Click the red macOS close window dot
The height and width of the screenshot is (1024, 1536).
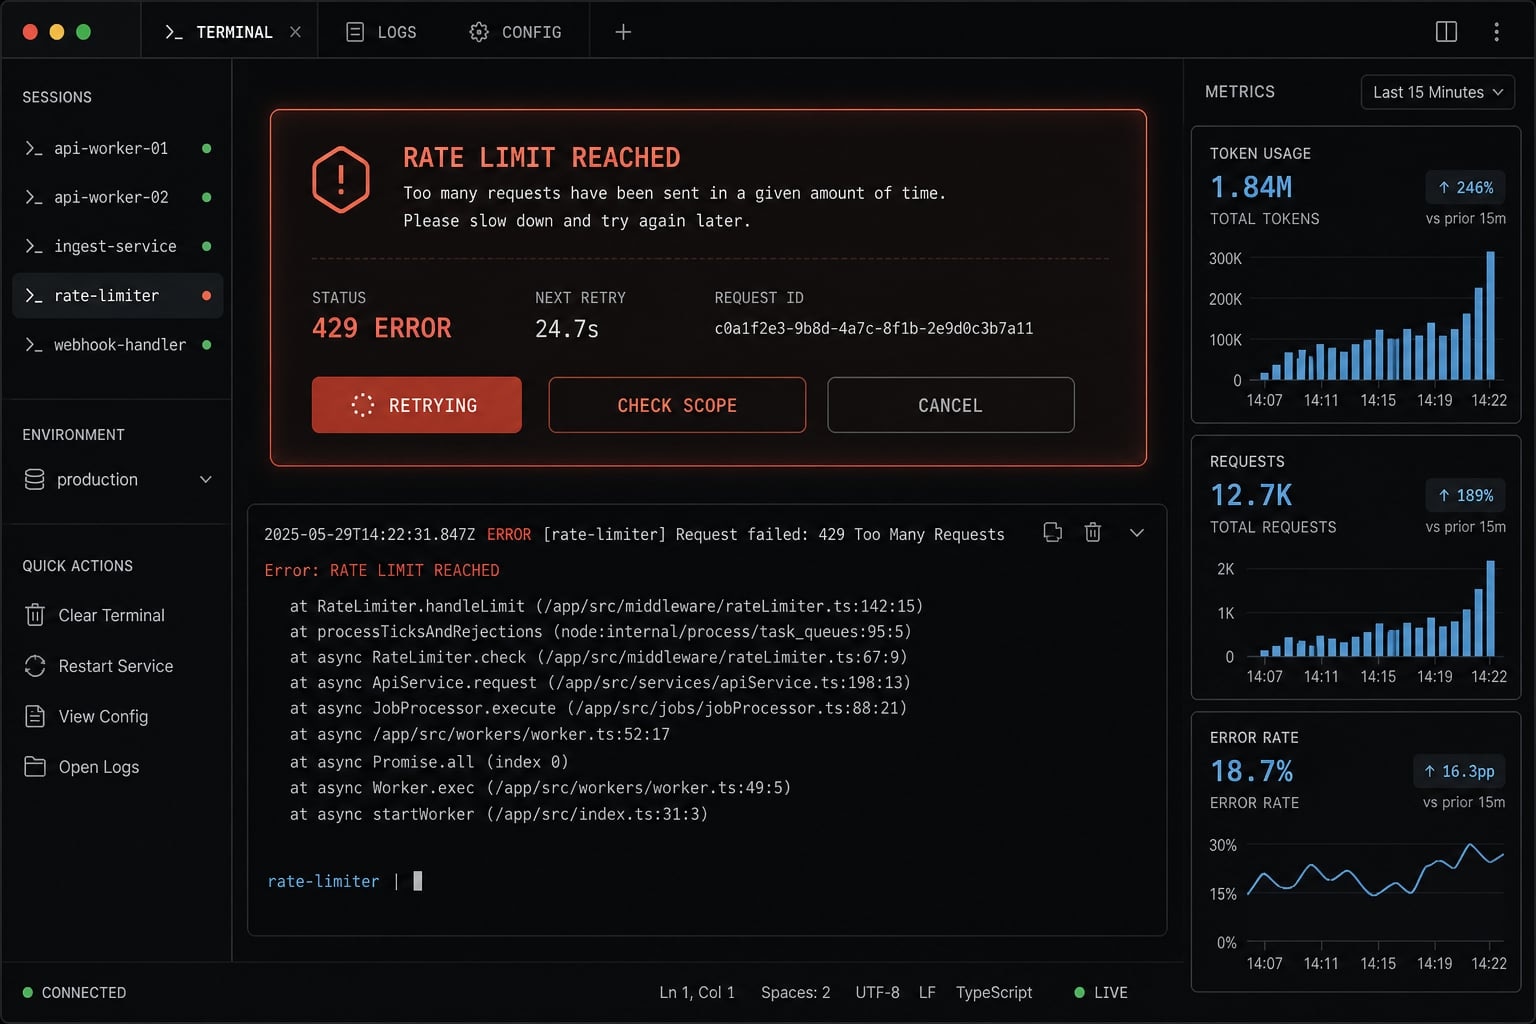(x=30, y=32)
